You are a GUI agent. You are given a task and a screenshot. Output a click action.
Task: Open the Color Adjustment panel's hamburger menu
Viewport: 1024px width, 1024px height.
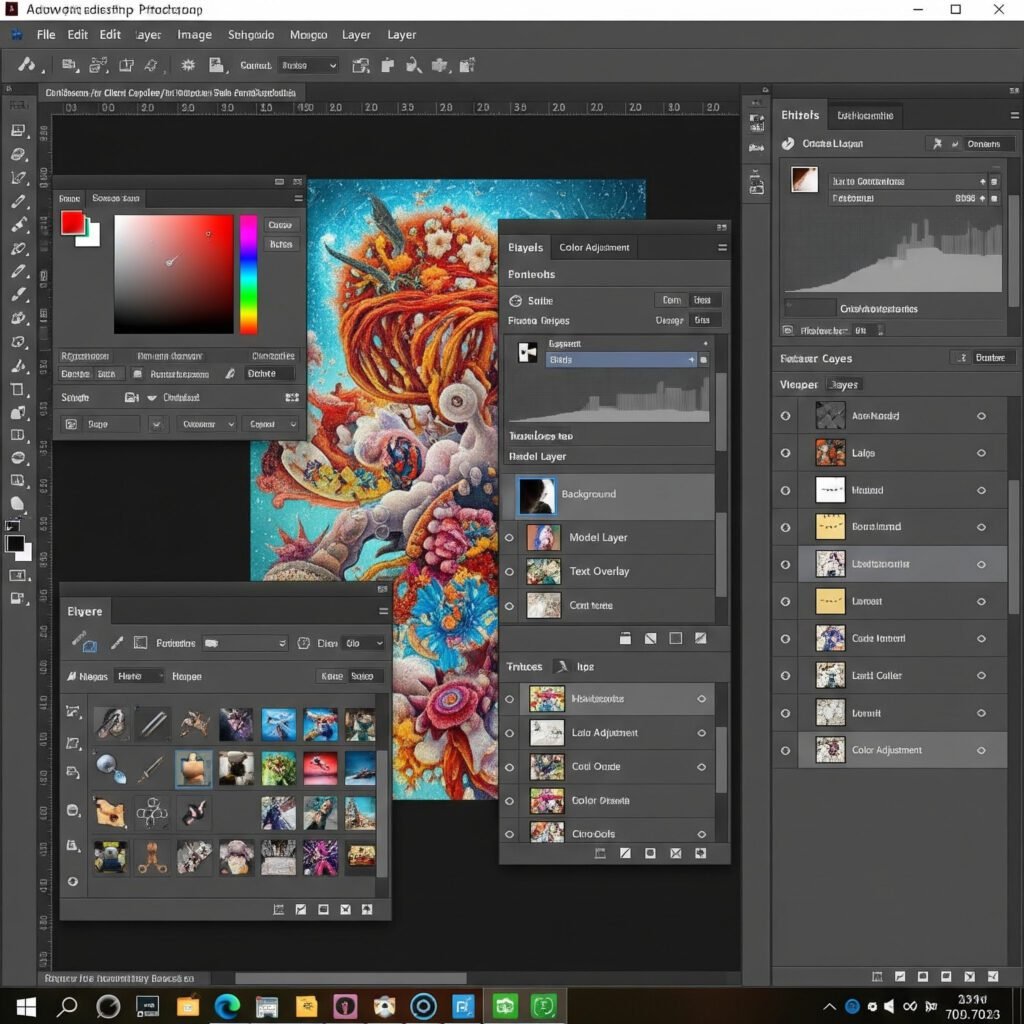click(x=722, y=247)
